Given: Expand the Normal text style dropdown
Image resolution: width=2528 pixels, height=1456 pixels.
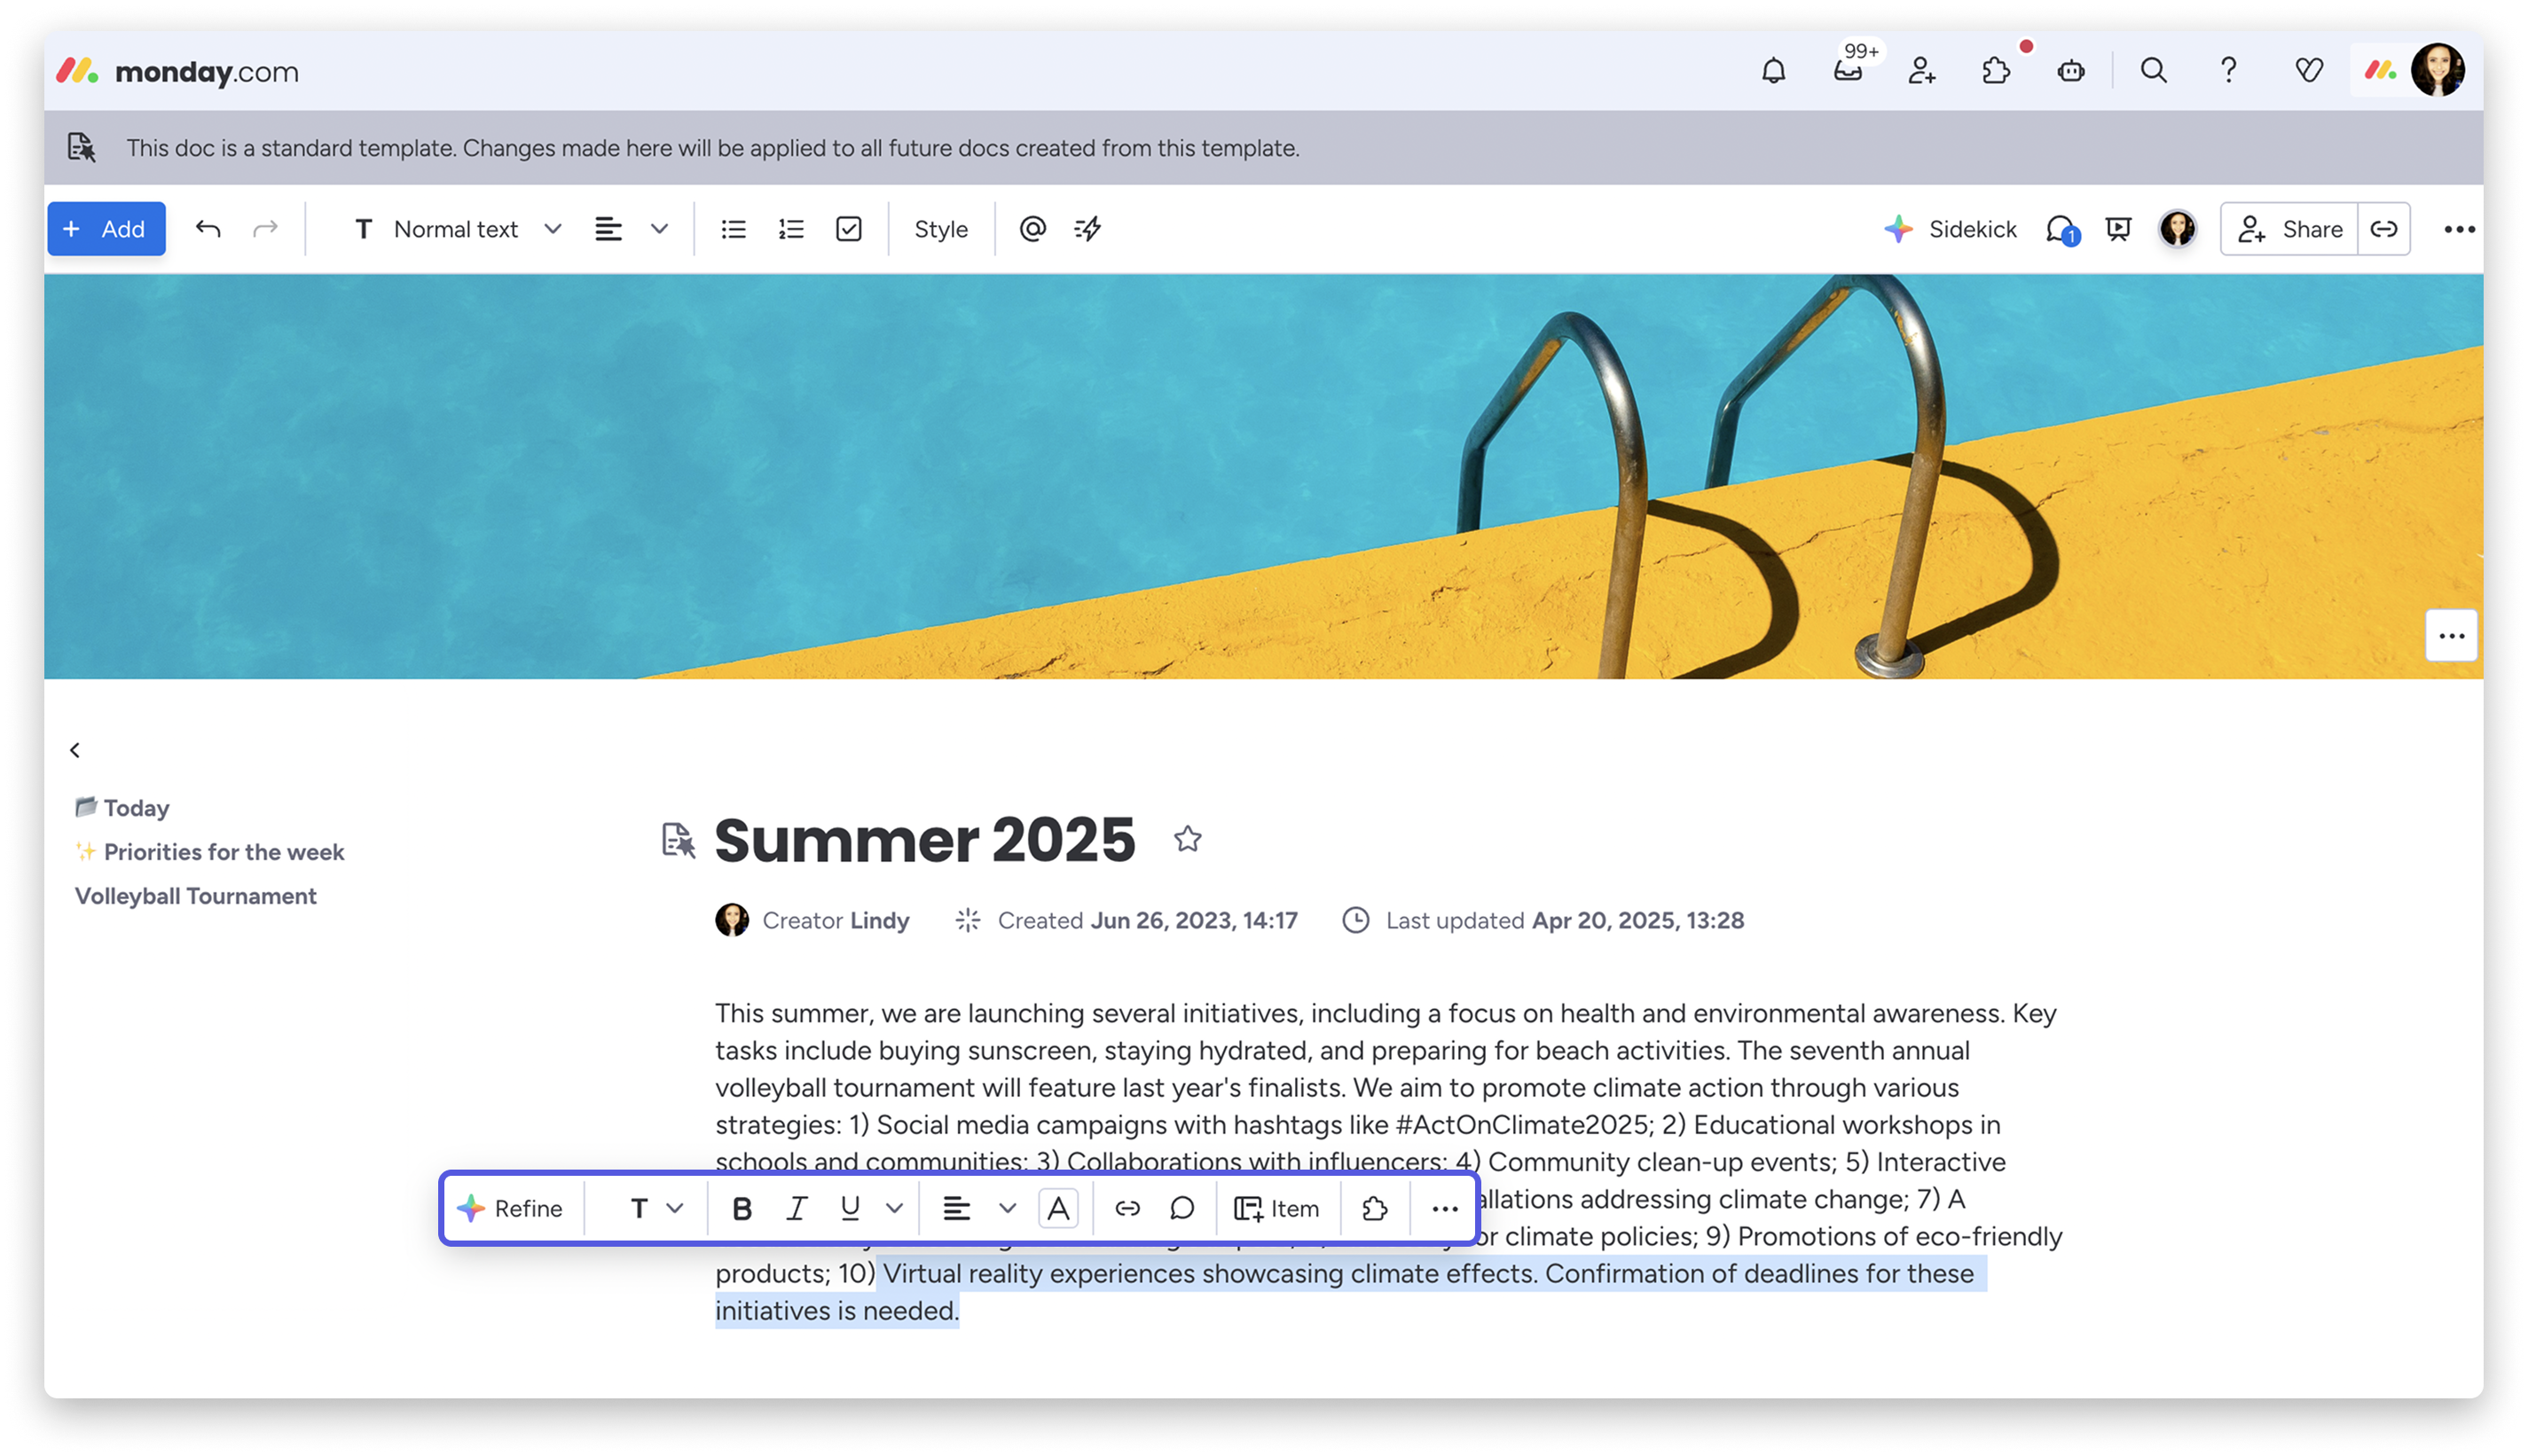Looking at the screenshot, I should coord(552,229).
